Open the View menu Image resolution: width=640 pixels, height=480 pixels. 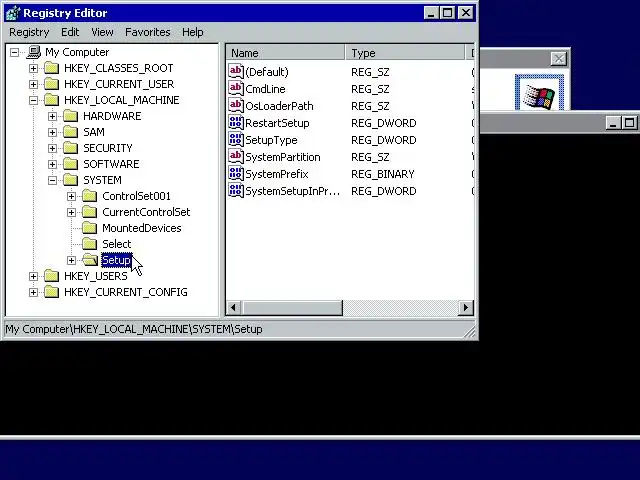[102, 32]
